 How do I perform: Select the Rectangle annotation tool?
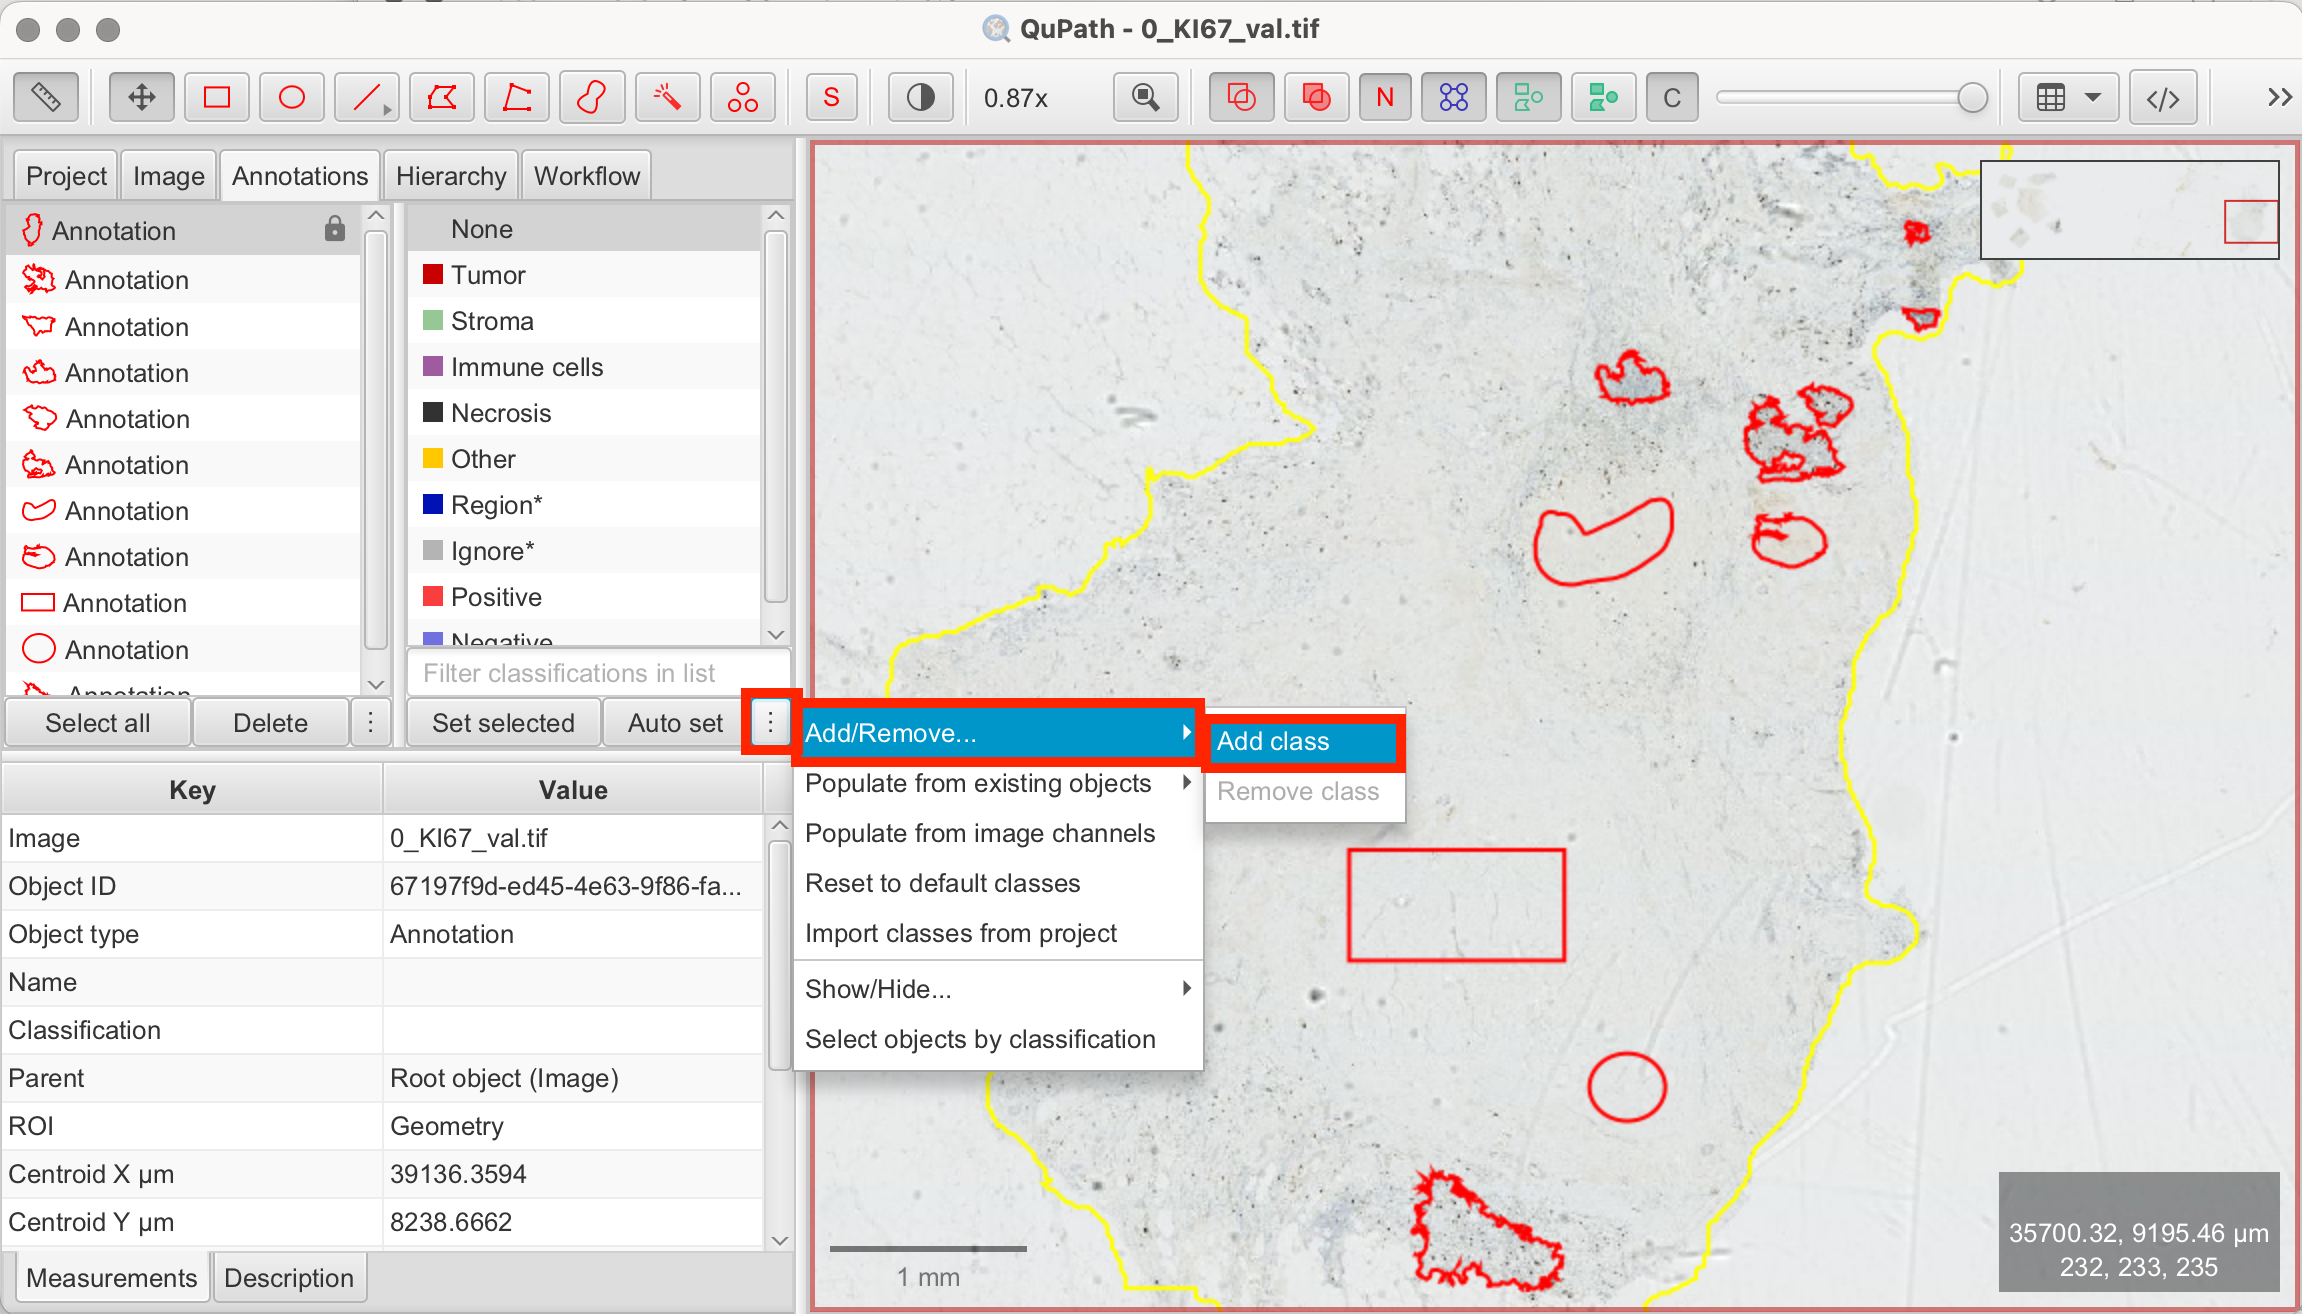point(216,97)
